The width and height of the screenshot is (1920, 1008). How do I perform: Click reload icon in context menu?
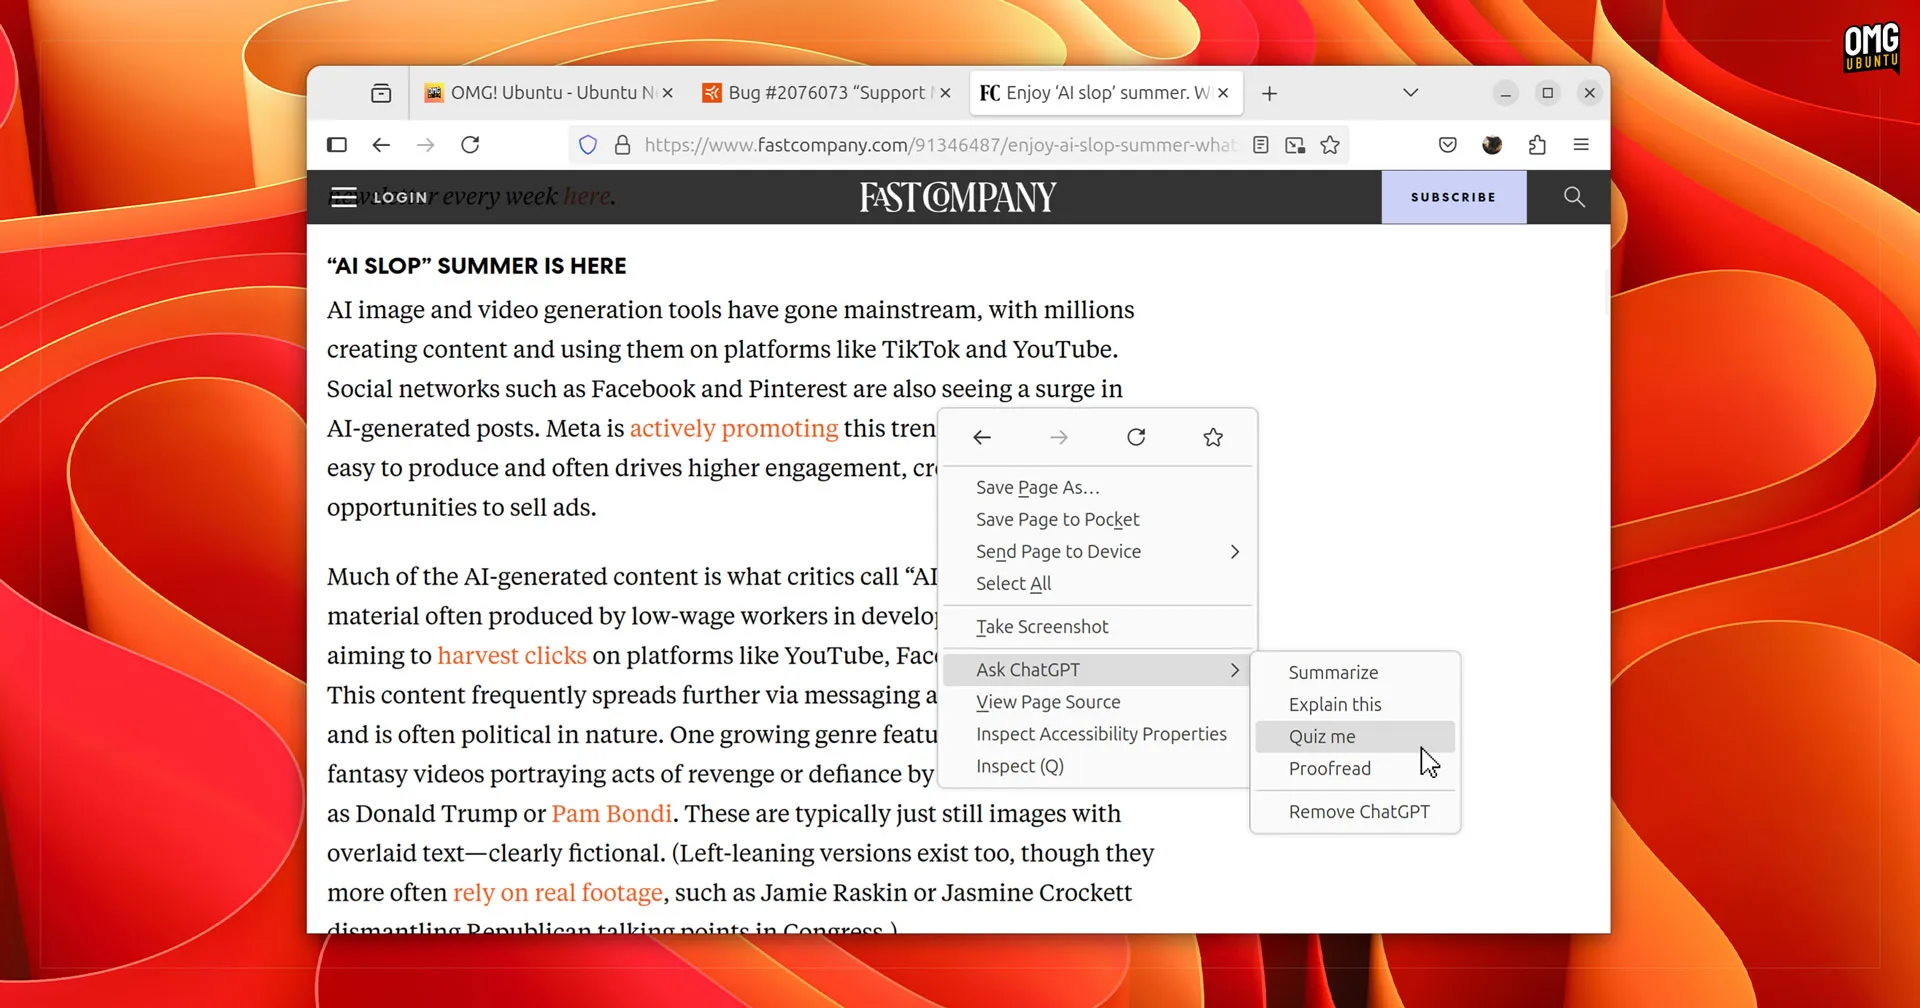1136,437
